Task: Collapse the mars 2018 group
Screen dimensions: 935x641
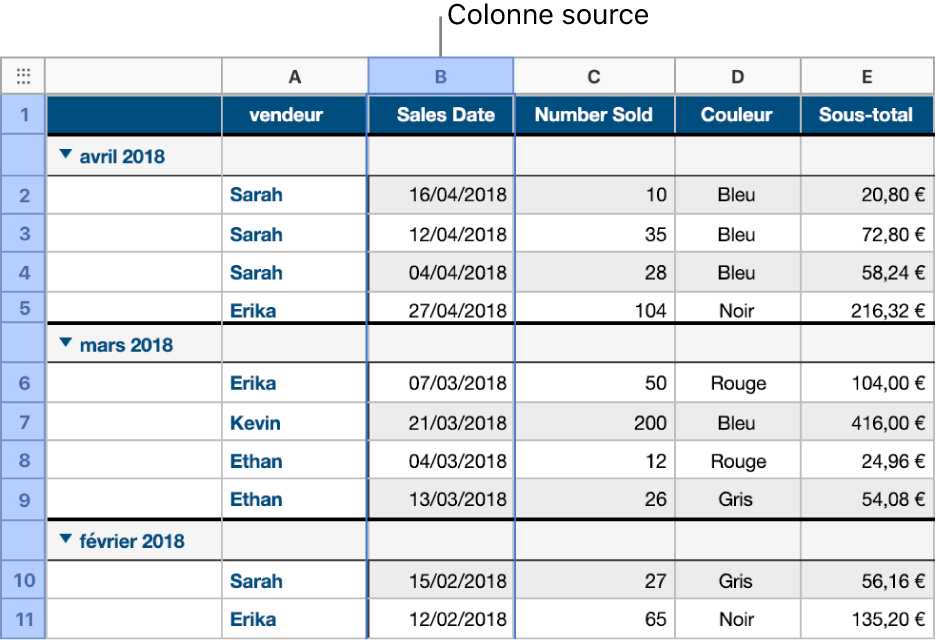Action: click(66, 344)
